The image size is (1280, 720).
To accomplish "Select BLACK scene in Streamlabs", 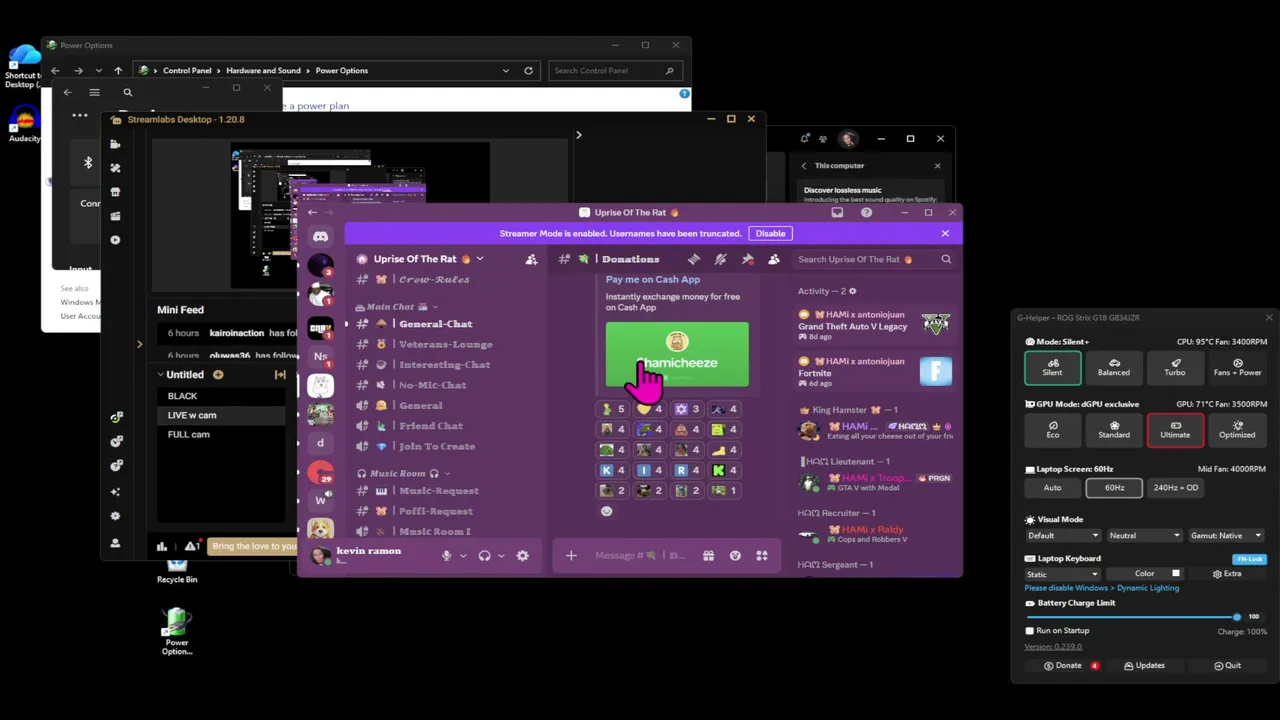I will pyautogui.click(x=220, y=396).
